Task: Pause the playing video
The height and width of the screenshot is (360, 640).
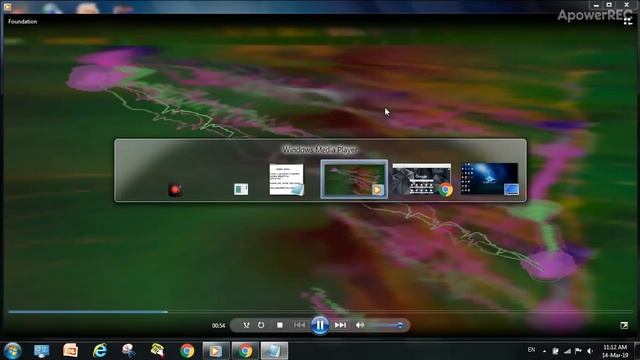Action: [320, 325]
